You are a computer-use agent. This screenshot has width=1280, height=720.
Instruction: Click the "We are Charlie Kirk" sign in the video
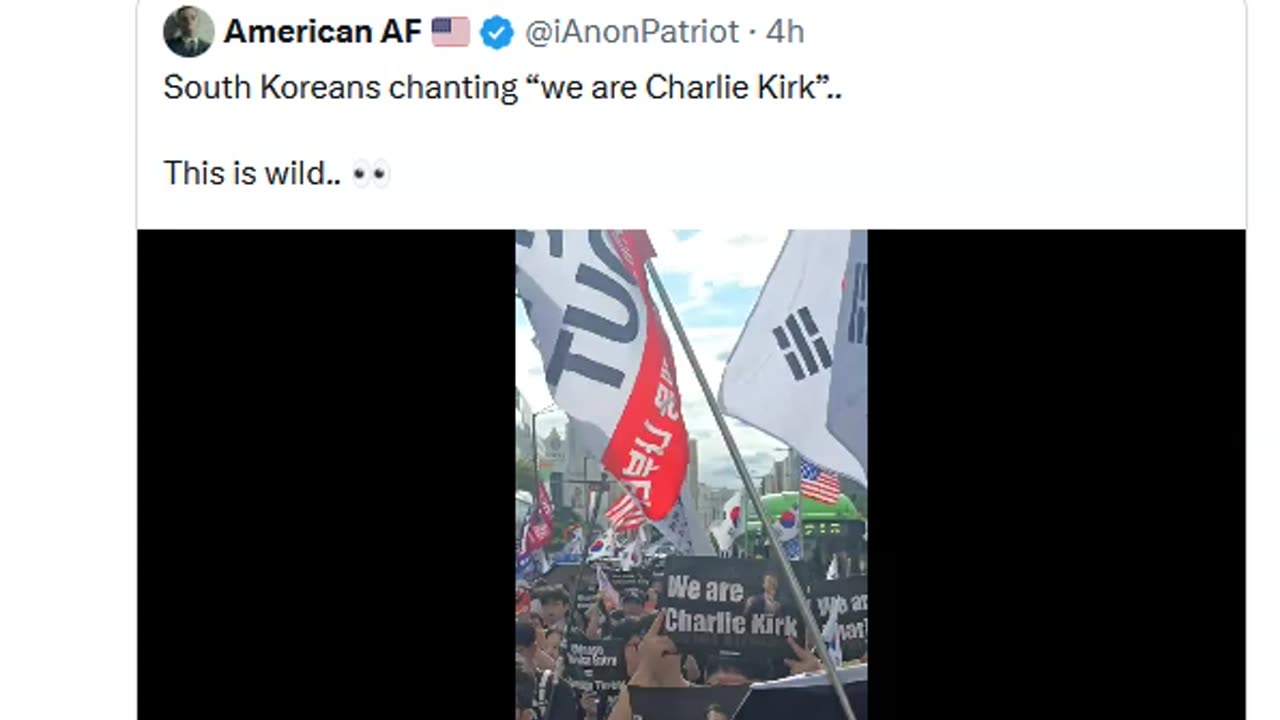click(x=731, y=607)
